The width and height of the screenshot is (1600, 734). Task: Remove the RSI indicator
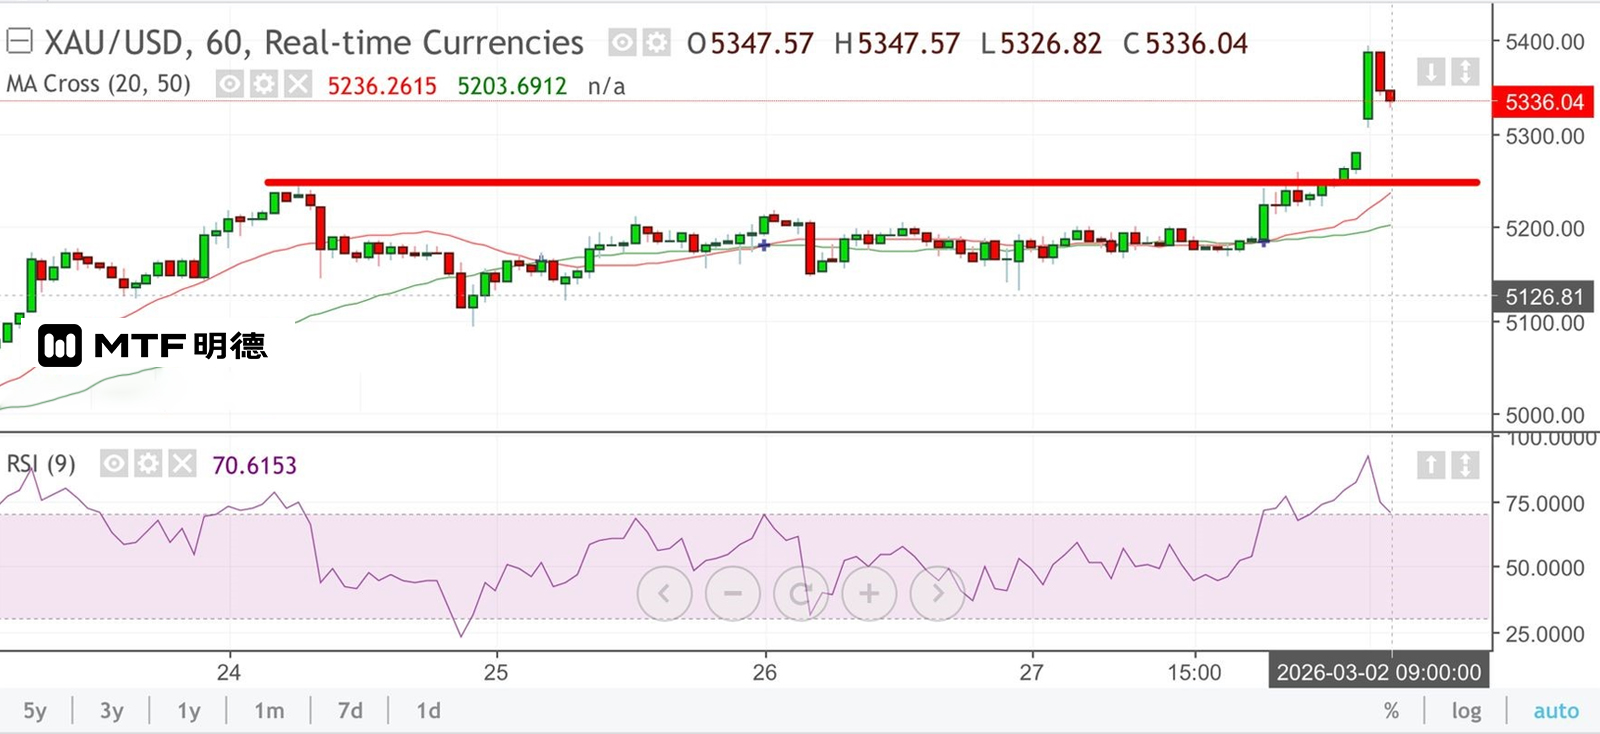tap(182, 464)
